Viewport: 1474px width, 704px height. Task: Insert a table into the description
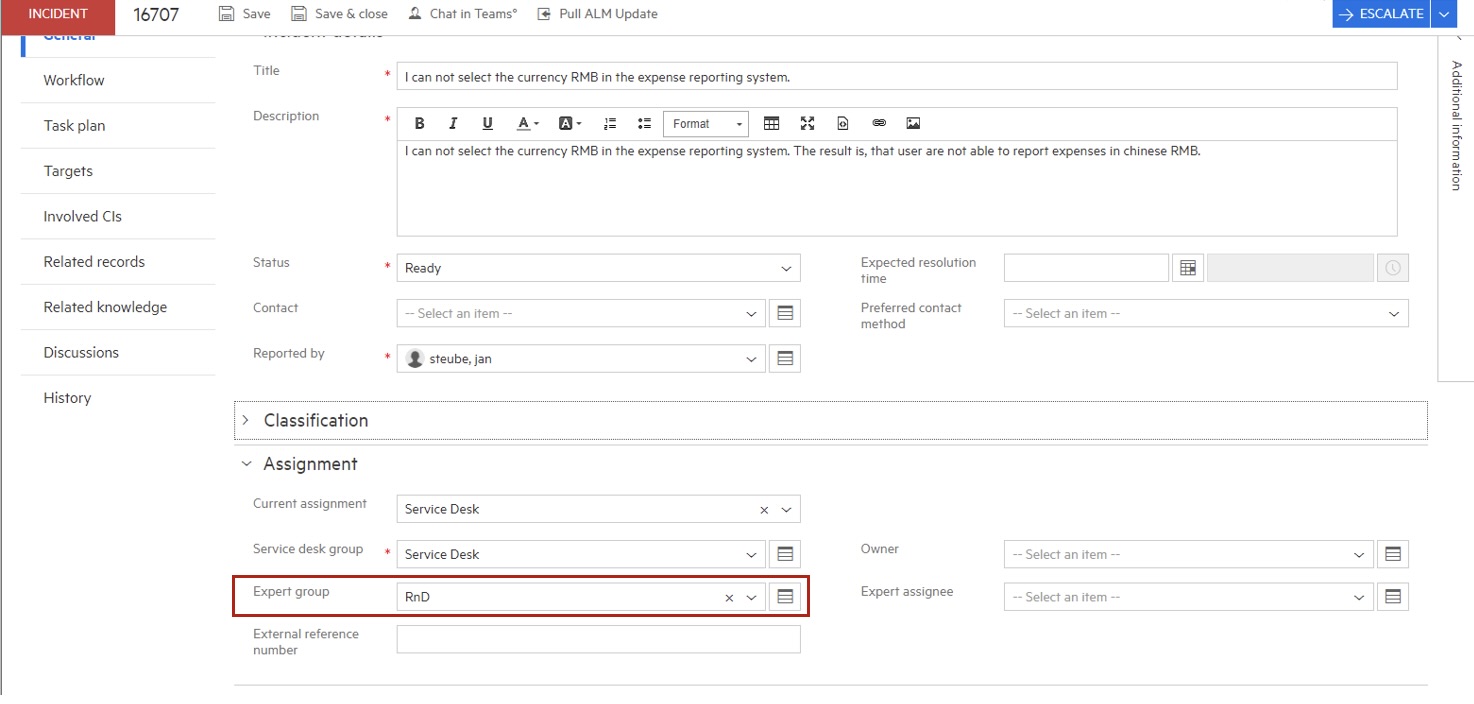pyautogui.click(x=772, y=122)
